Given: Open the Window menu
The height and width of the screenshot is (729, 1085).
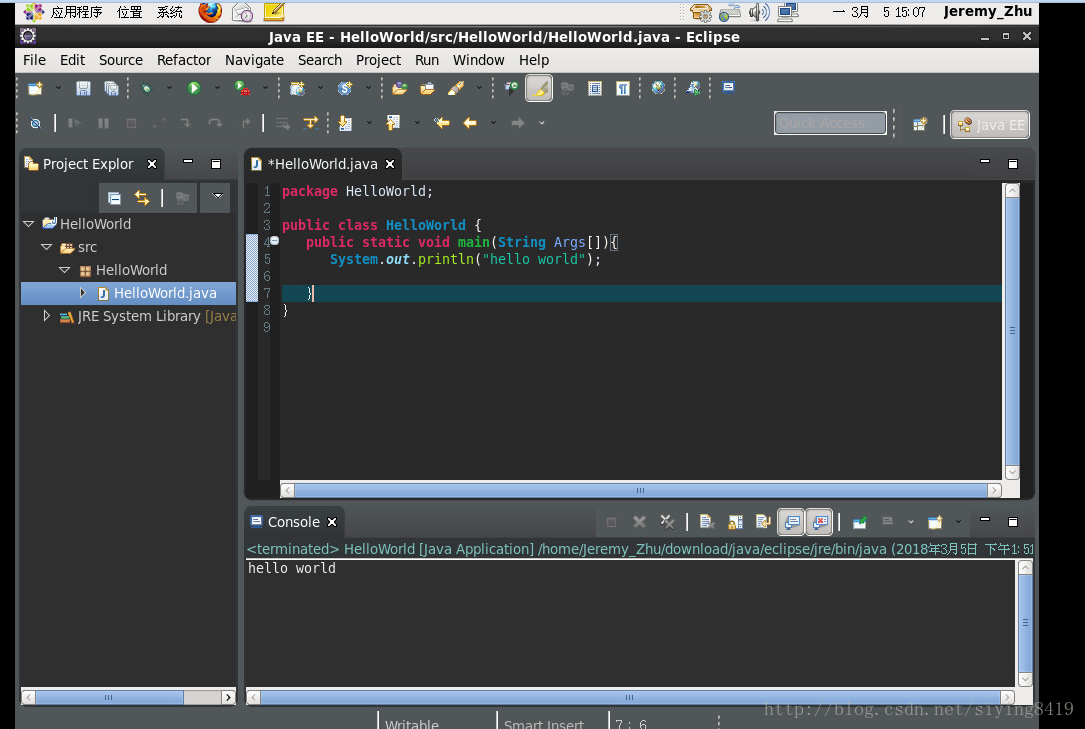Looking at the screenshot, I should (478, 60).
